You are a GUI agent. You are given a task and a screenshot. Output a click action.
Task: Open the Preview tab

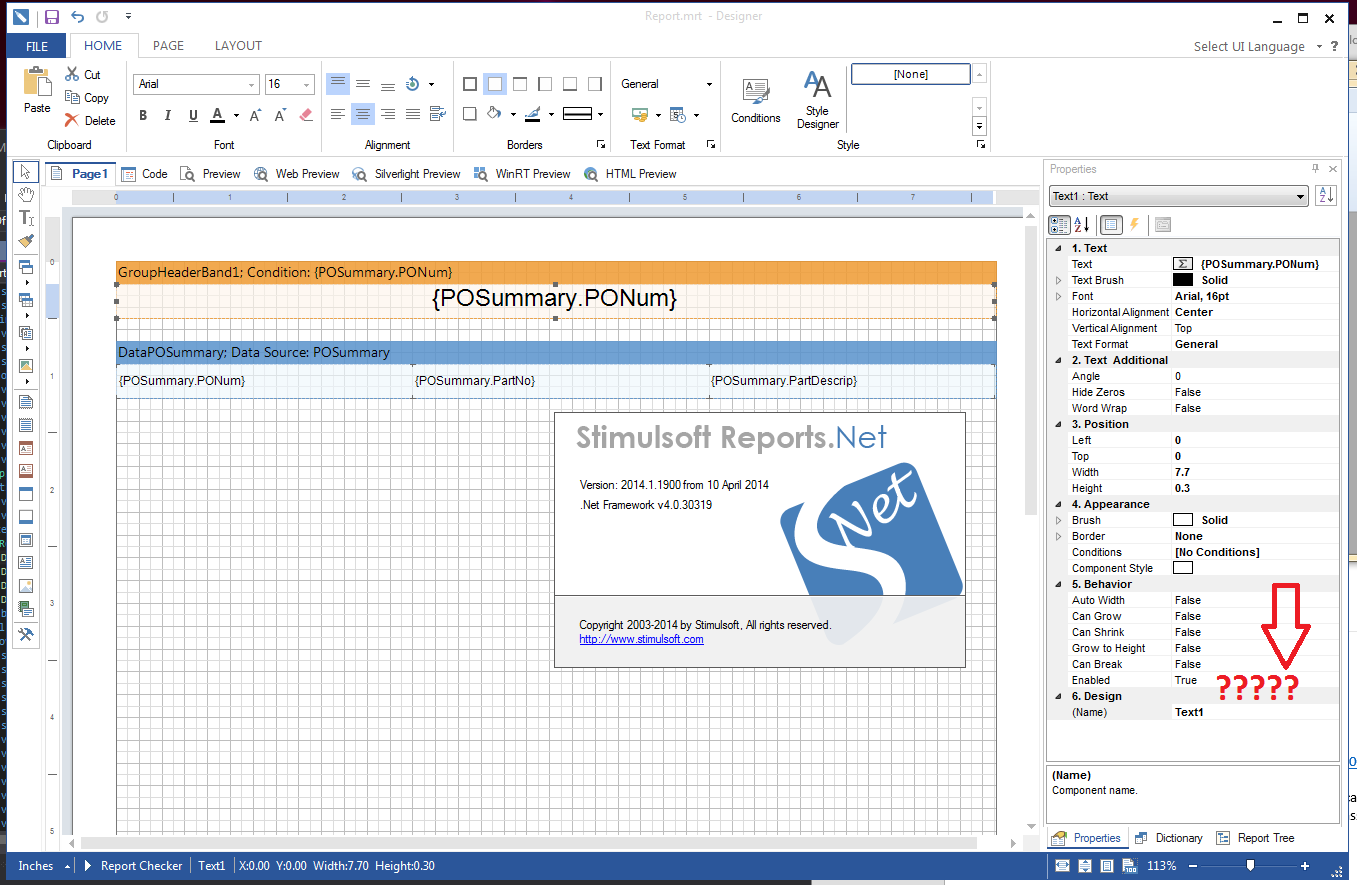click(x=210, y=174)
